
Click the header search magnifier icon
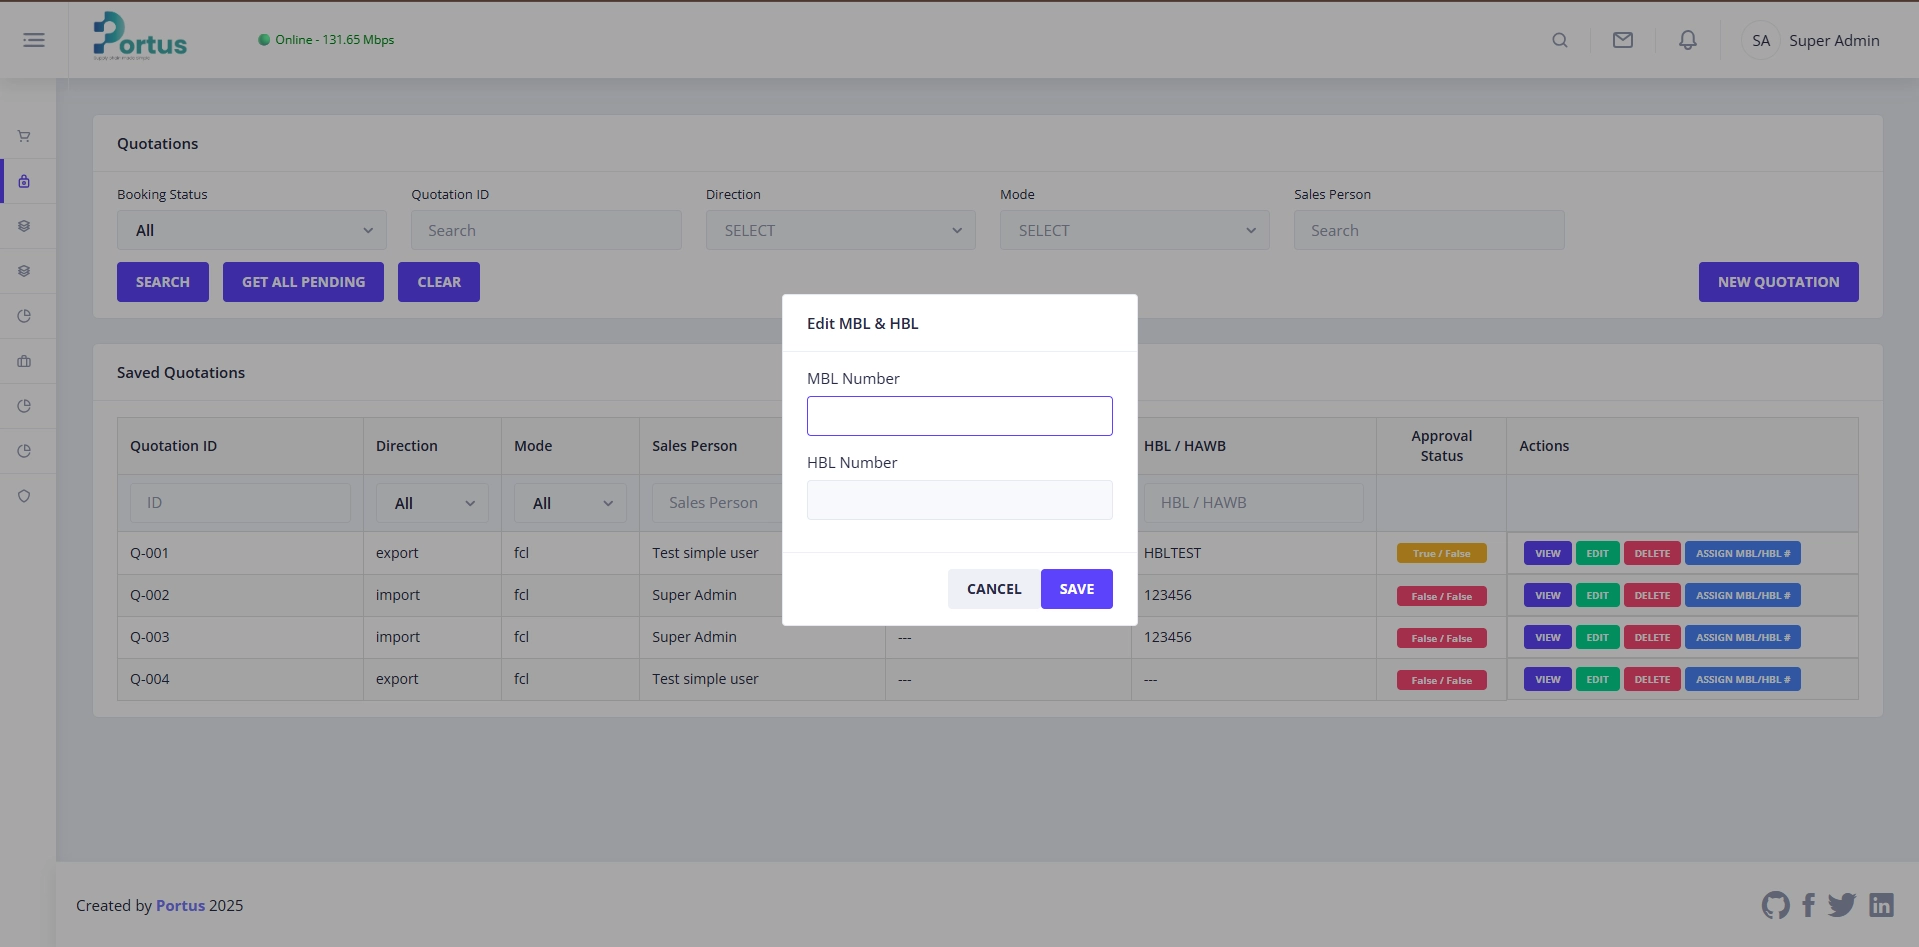(x=1559, y=40)
